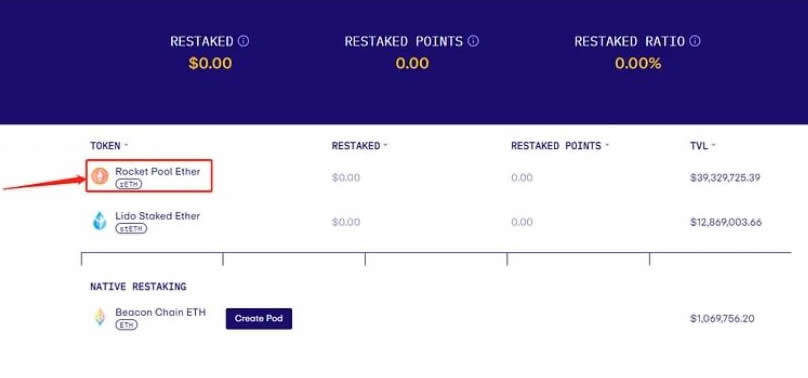
Task: Sort the table by TOKEN column arrow
Action: pos(125,146)
